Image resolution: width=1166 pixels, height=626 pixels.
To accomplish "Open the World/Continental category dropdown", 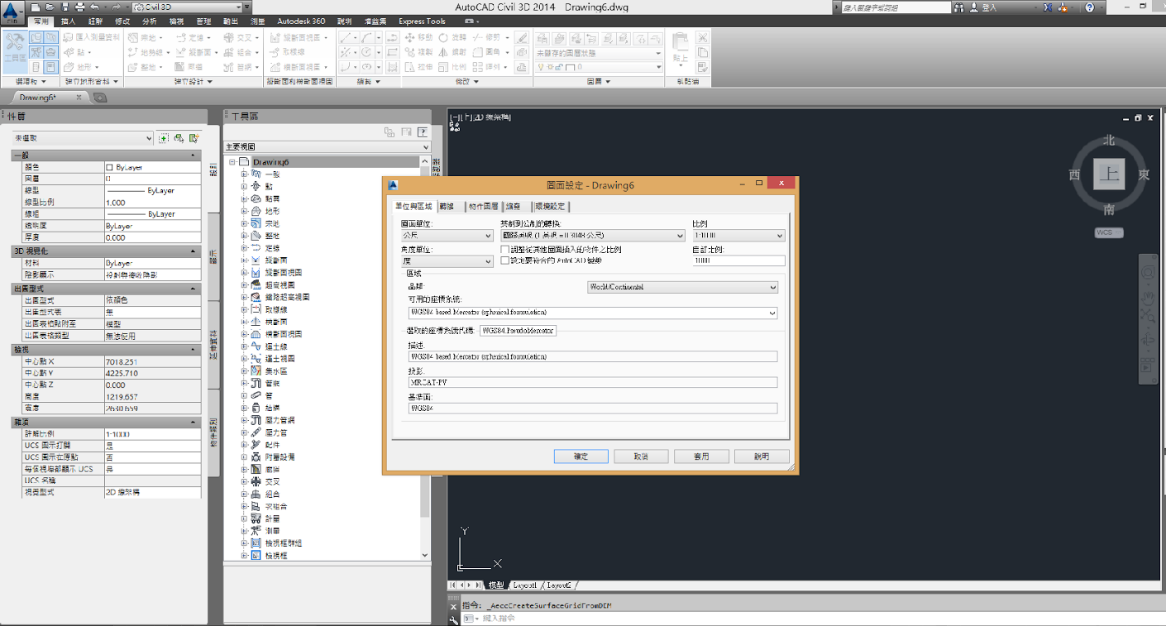I will (x=683, y=287).
